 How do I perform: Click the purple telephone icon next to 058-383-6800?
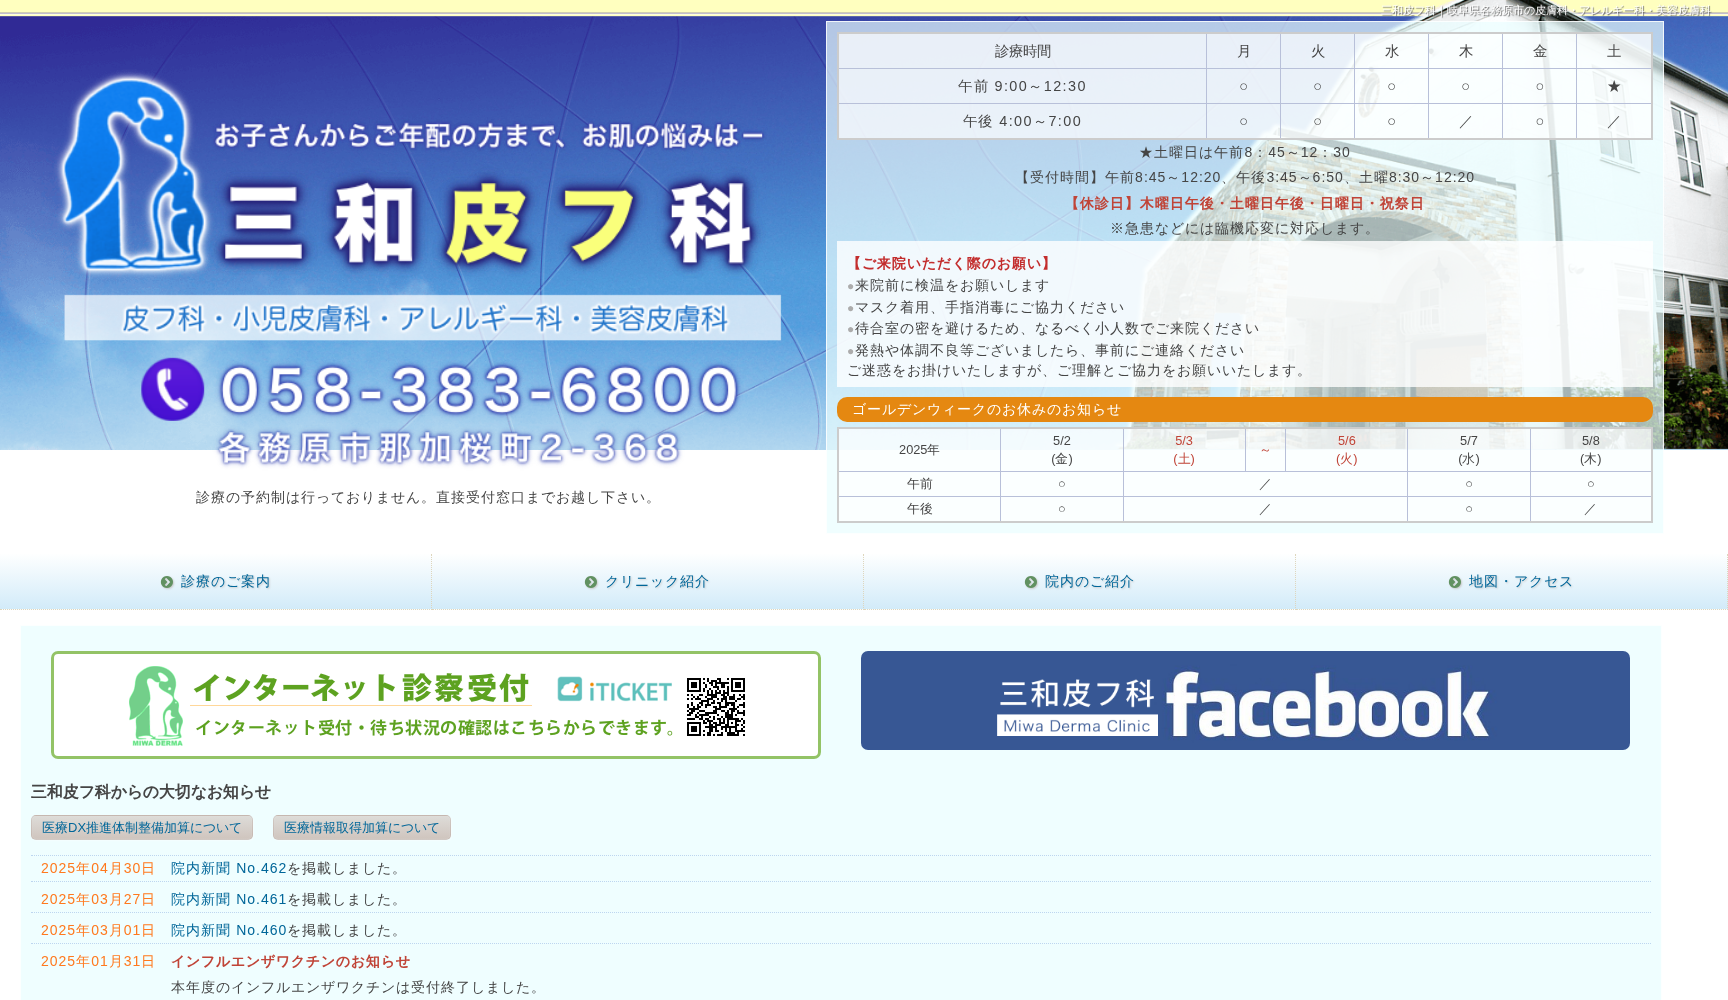(172, 390)
